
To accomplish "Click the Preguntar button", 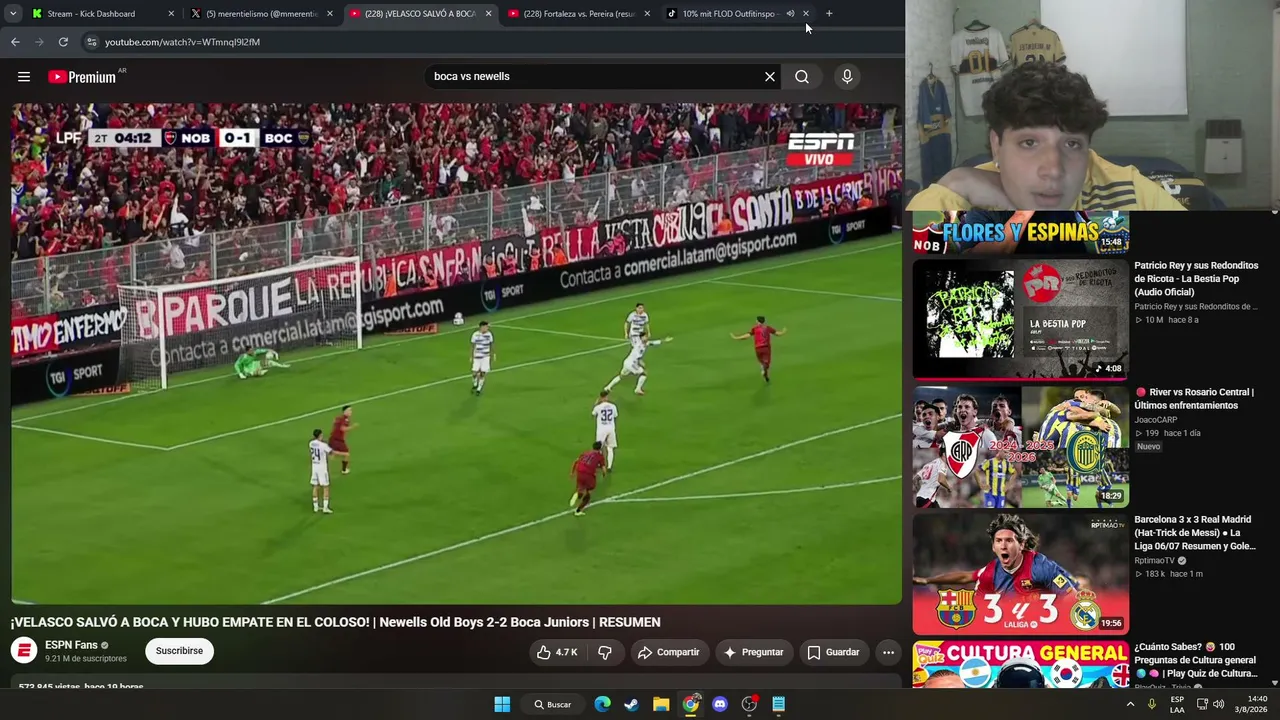I will (x=753, y=652).
